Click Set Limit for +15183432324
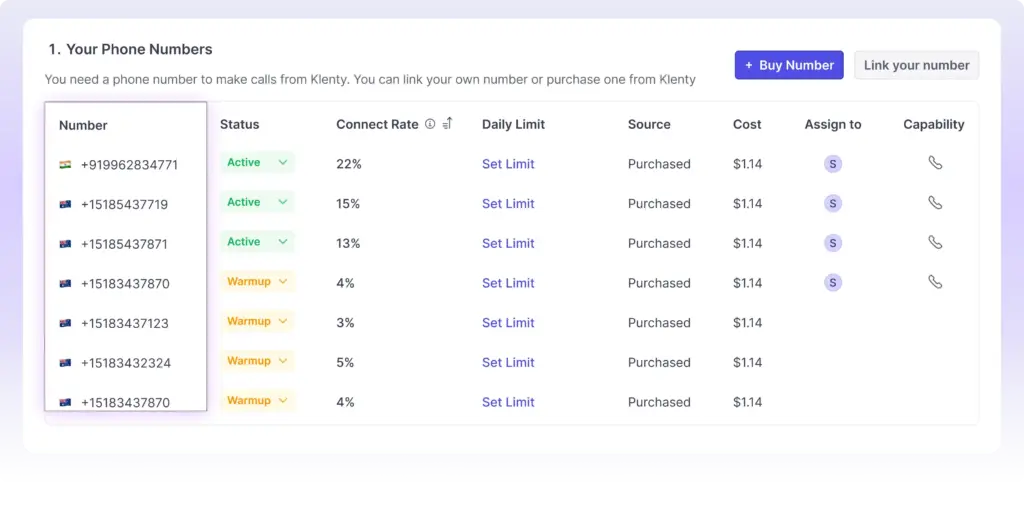1024x518 pixels. [508, 362]
